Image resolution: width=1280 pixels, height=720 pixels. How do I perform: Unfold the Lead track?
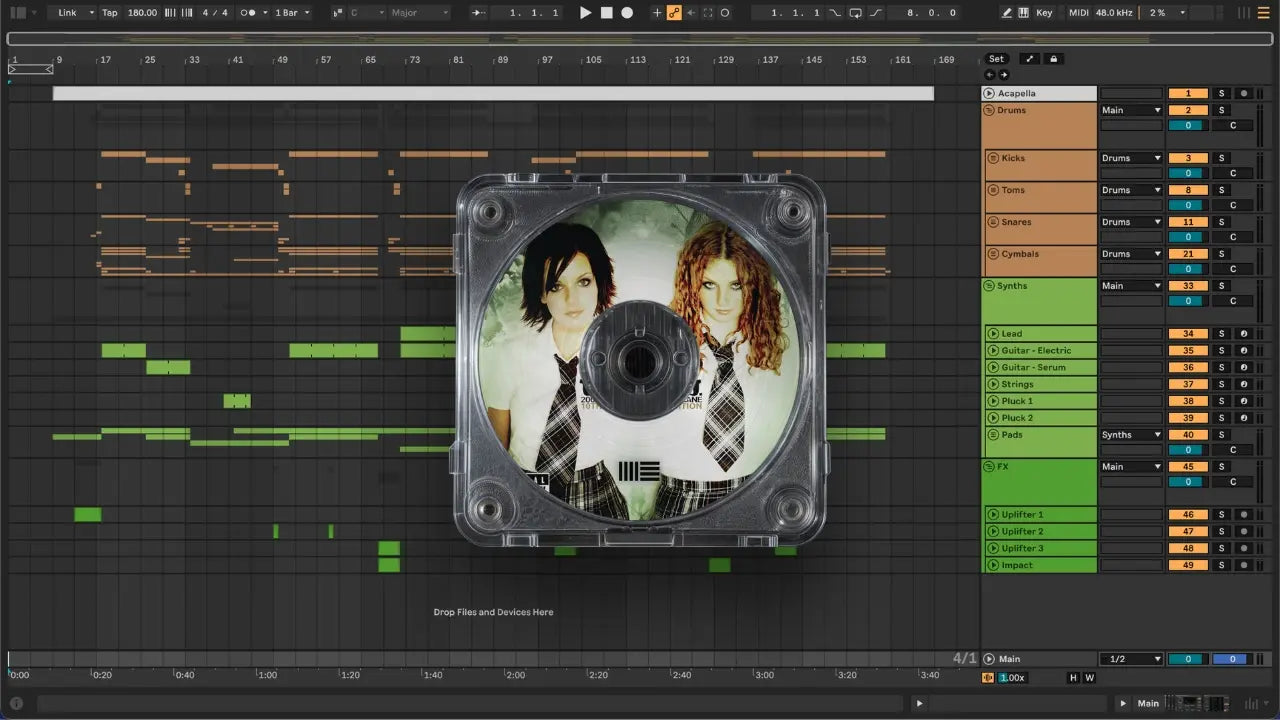coord(993,334)
